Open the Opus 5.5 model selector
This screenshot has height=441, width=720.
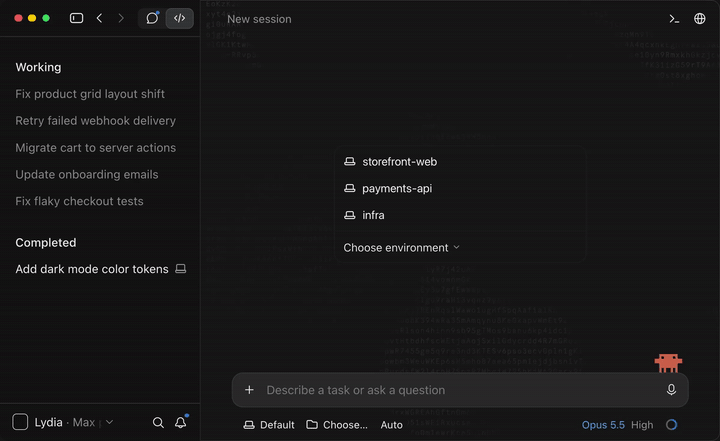[603, 425]
